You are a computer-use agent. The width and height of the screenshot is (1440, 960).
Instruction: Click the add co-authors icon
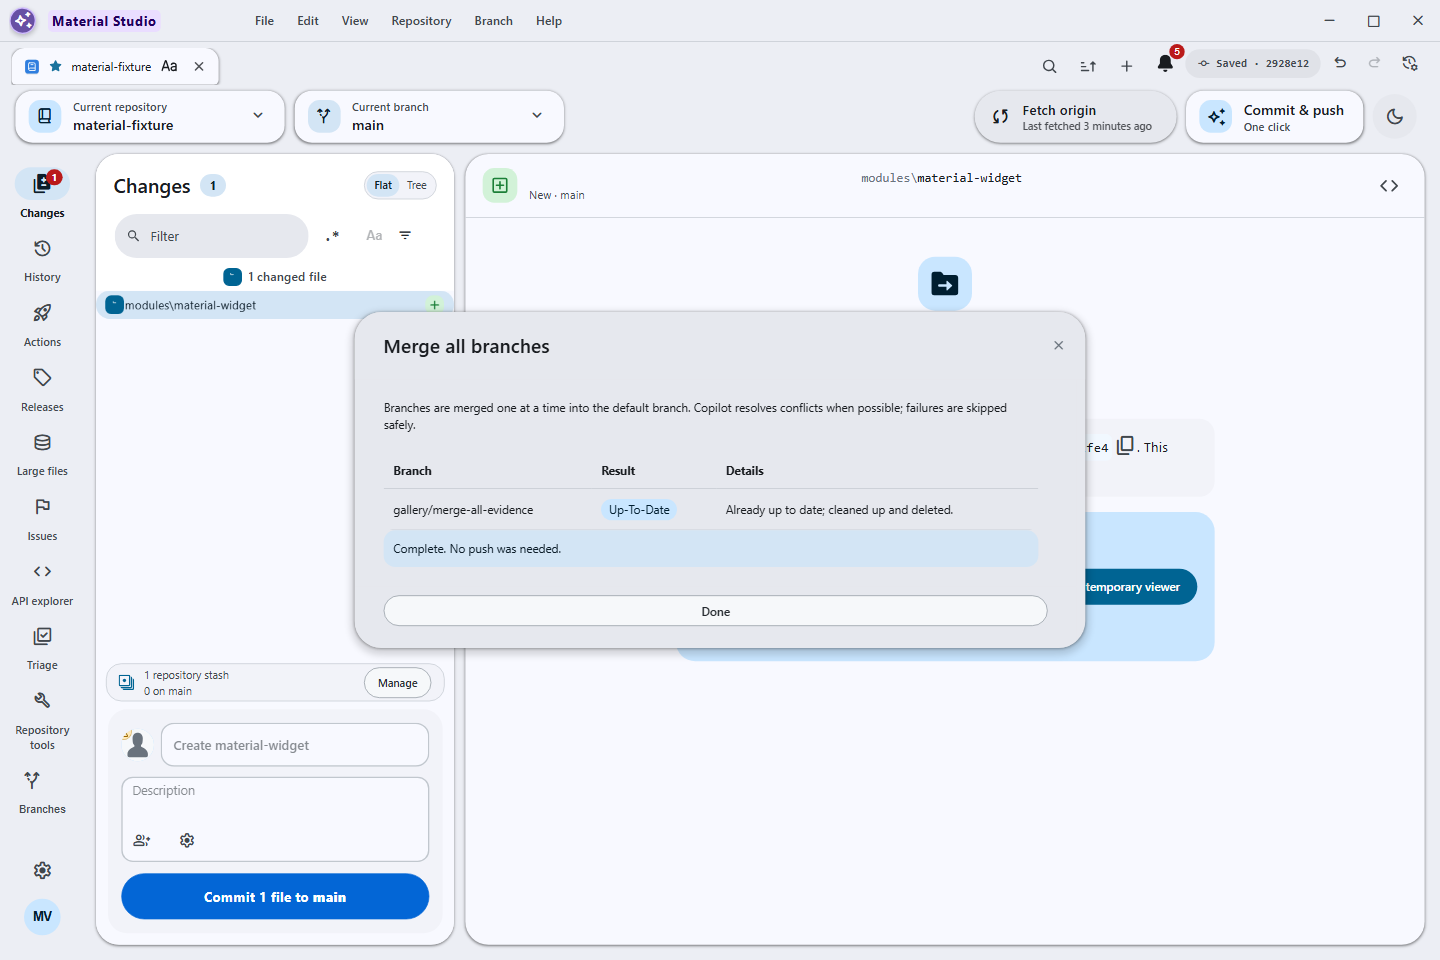pos(142,840)
